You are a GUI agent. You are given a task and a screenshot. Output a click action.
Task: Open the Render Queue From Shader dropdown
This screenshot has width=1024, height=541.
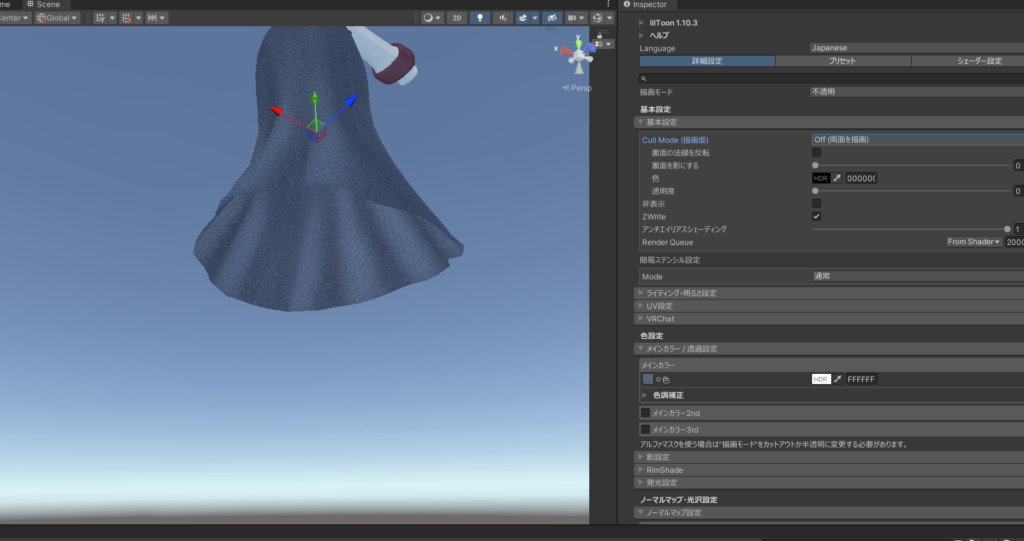click(974, 242)
